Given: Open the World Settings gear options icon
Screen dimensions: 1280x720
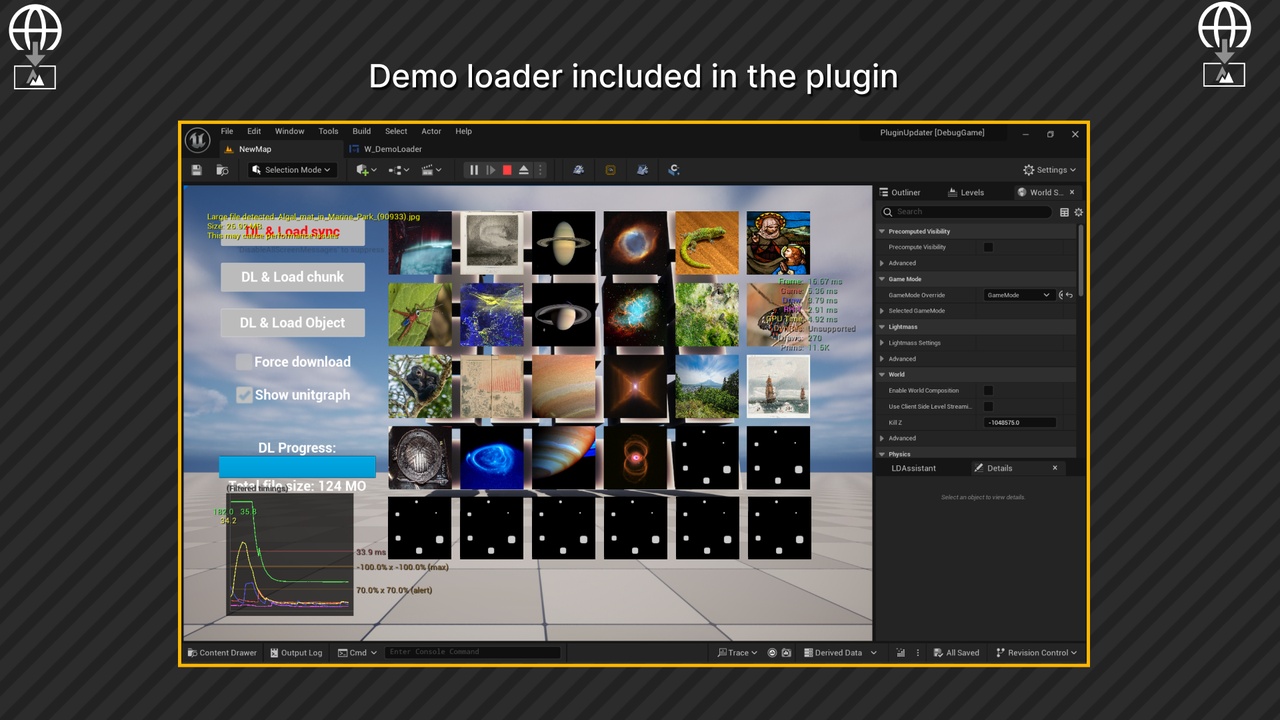Looking at the screenshot, I should 1078,212.
